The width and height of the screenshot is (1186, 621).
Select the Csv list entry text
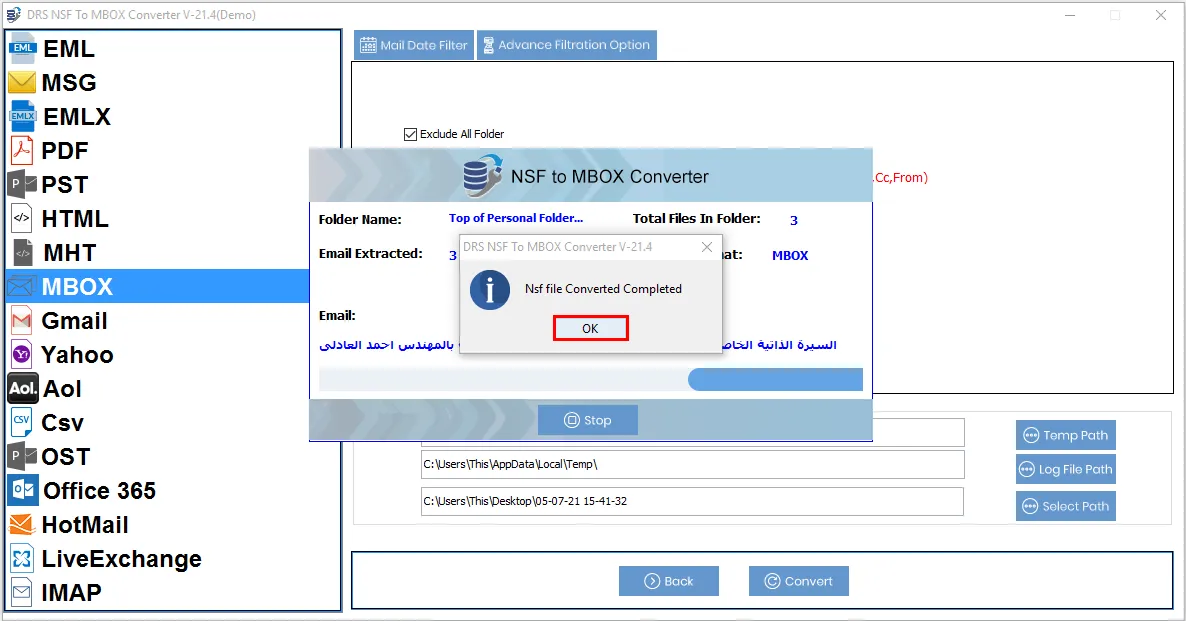point(62,422)
